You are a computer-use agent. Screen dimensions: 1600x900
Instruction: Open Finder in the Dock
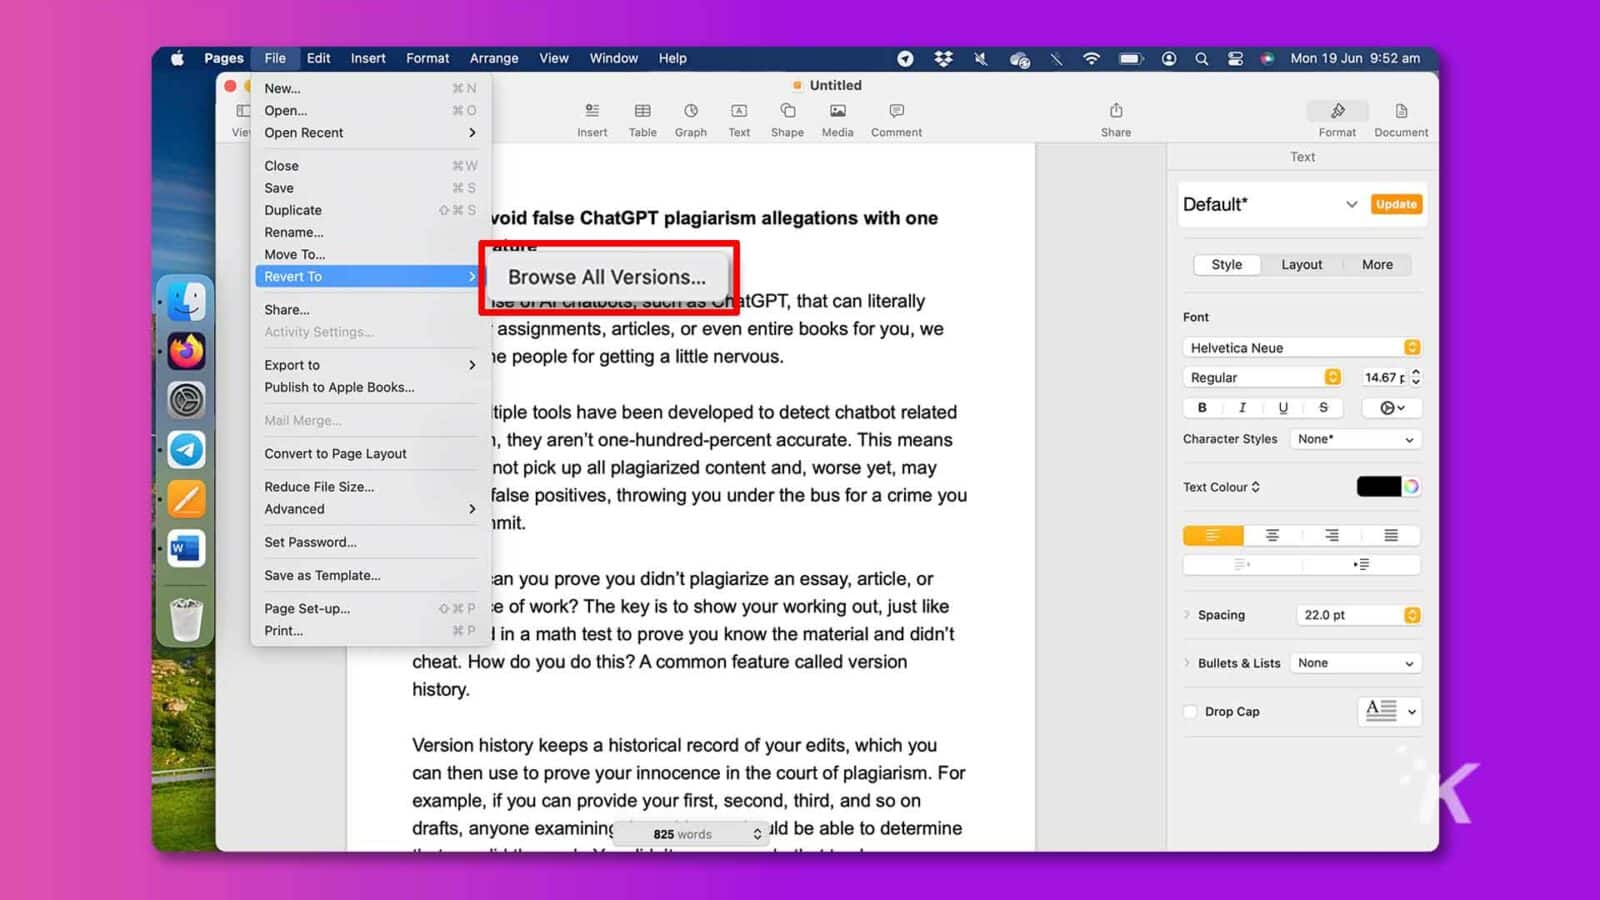click(186, 301)
